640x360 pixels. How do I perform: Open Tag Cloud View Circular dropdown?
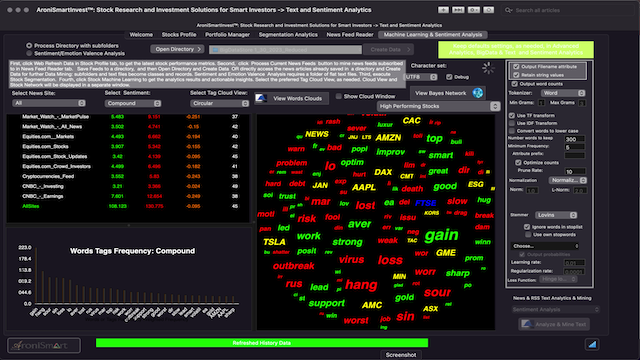[x=219, y=104]
